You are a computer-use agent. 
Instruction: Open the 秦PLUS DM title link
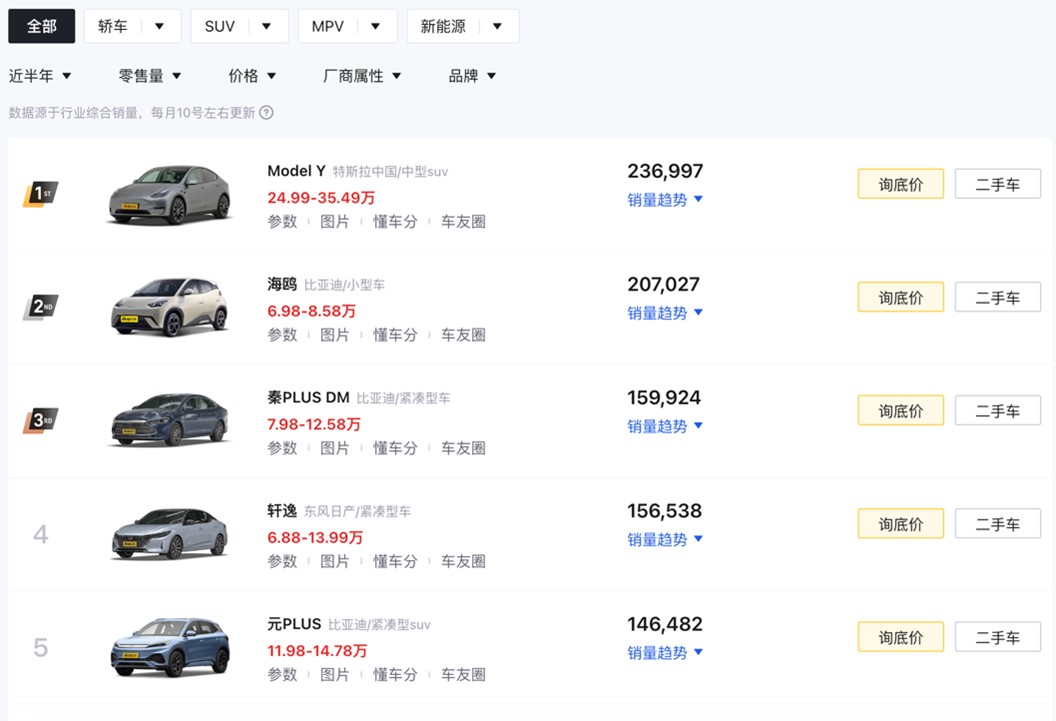pyautogui.click(x=308, y=397)
